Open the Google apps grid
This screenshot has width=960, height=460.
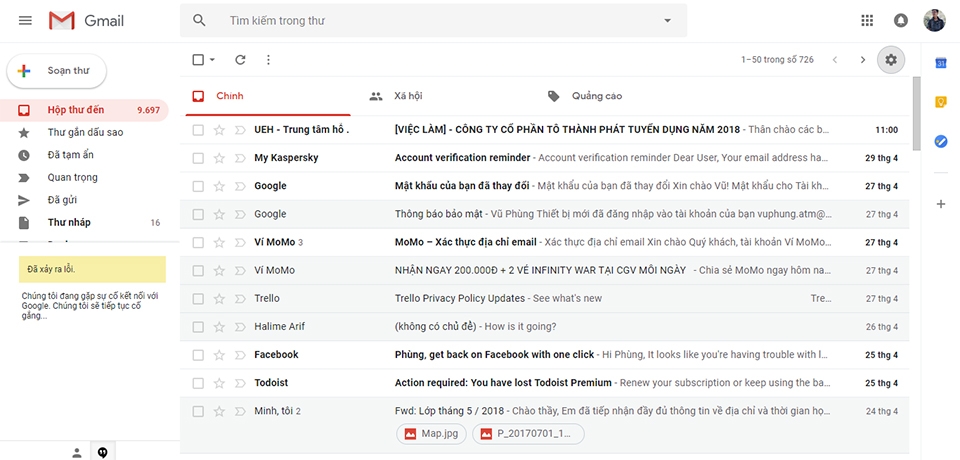tap(867, 20)
